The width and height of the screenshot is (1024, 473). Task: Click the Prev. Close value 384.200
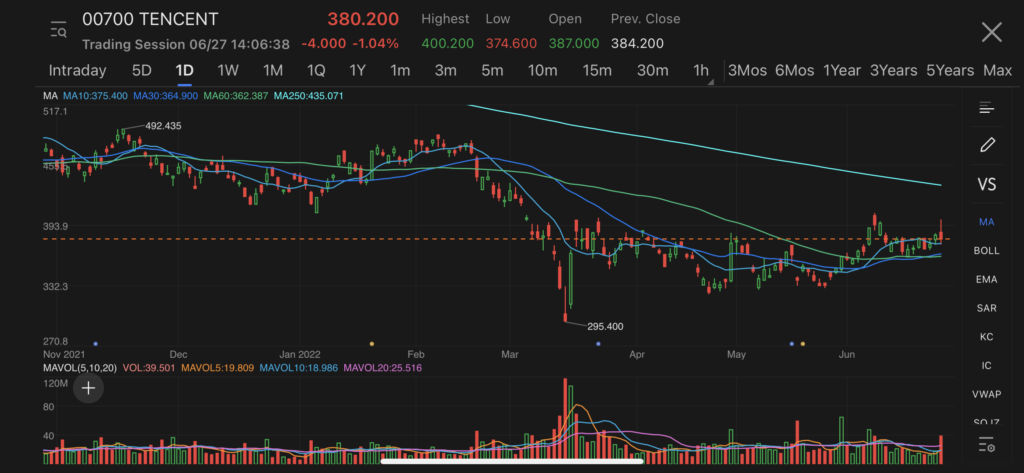click(637, 44)
